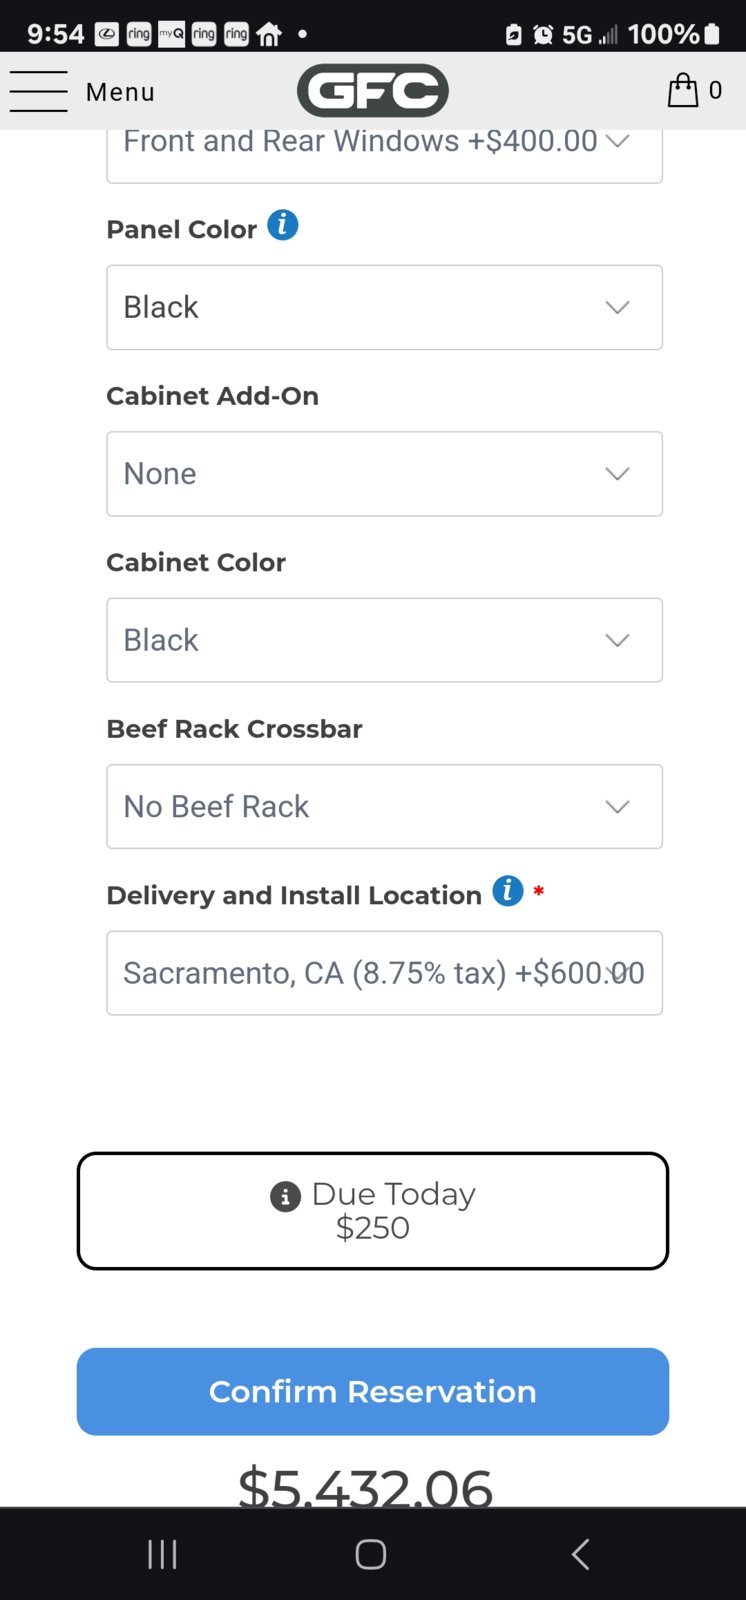
Task: Tap the GFC logo
Action: (x=373, y=91)
